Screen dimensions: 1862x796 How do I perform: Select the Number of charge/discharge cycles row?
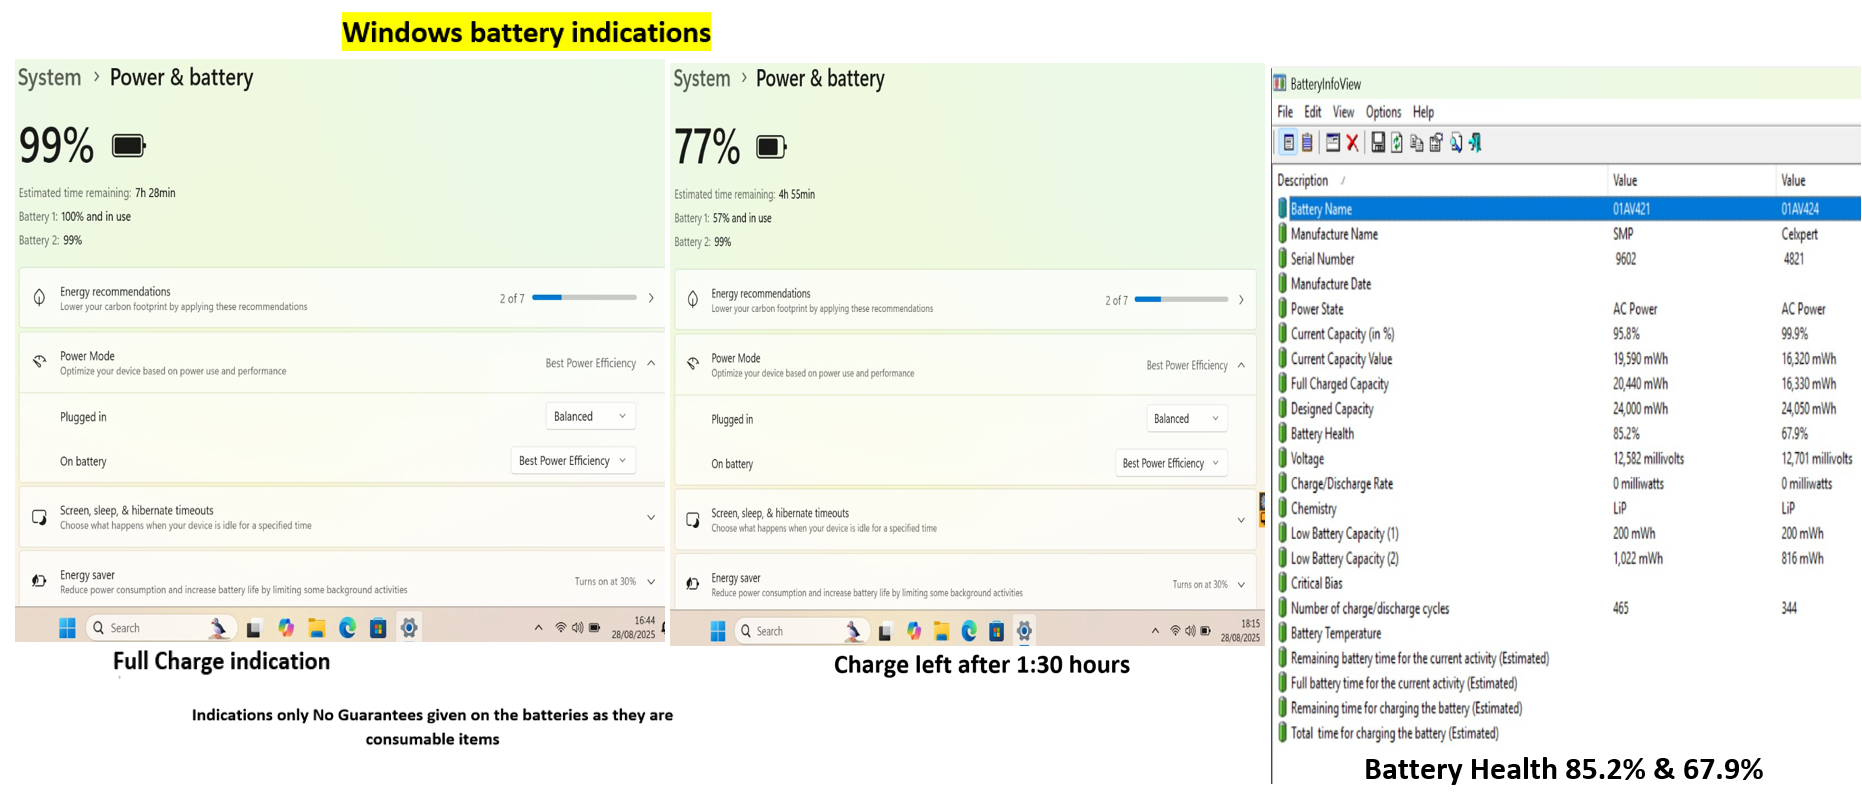[x=1567, y=608]
